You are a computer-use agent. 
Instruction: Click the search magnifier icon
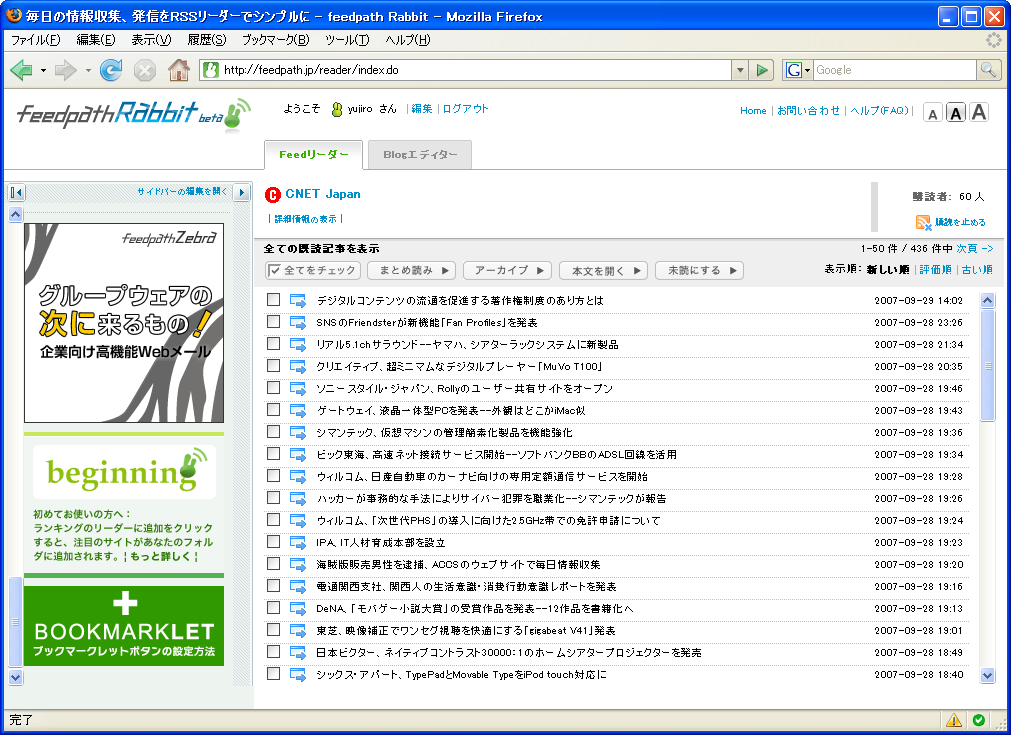click(988, 70)
